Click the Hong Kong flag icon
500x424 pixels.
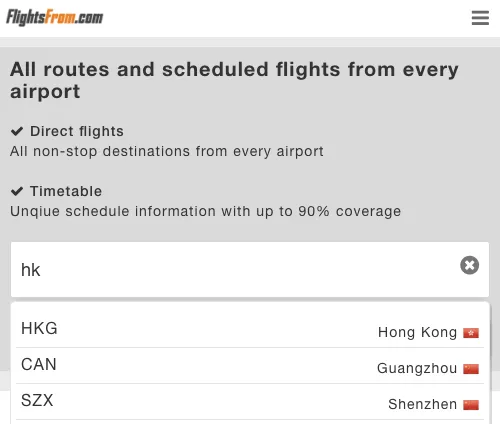point(471,333)
